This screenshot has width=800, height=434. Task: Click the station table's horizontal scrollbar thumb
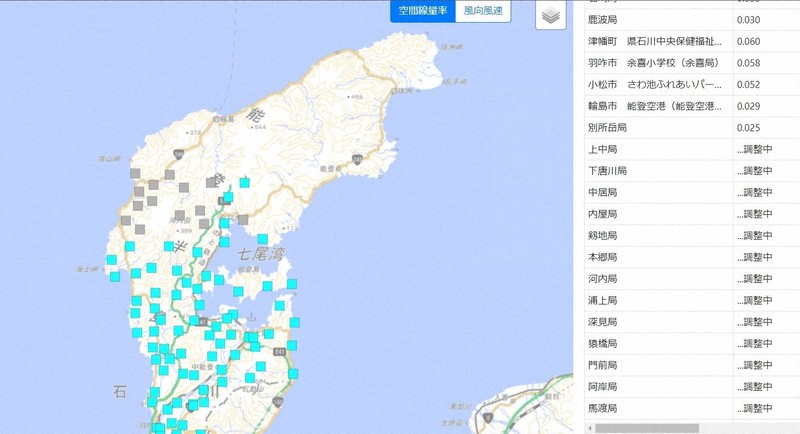[x=646, y=428]
